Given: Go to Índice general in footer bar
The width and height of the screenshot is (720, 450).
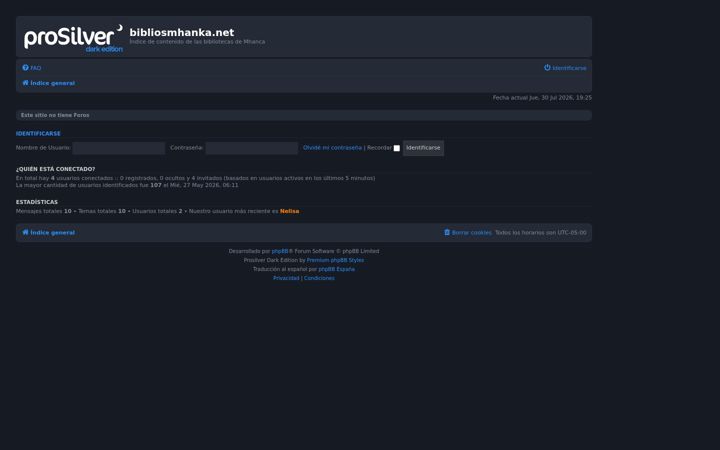Looking at the screenshot, I should pyautogui.click(x=52, y=233).
